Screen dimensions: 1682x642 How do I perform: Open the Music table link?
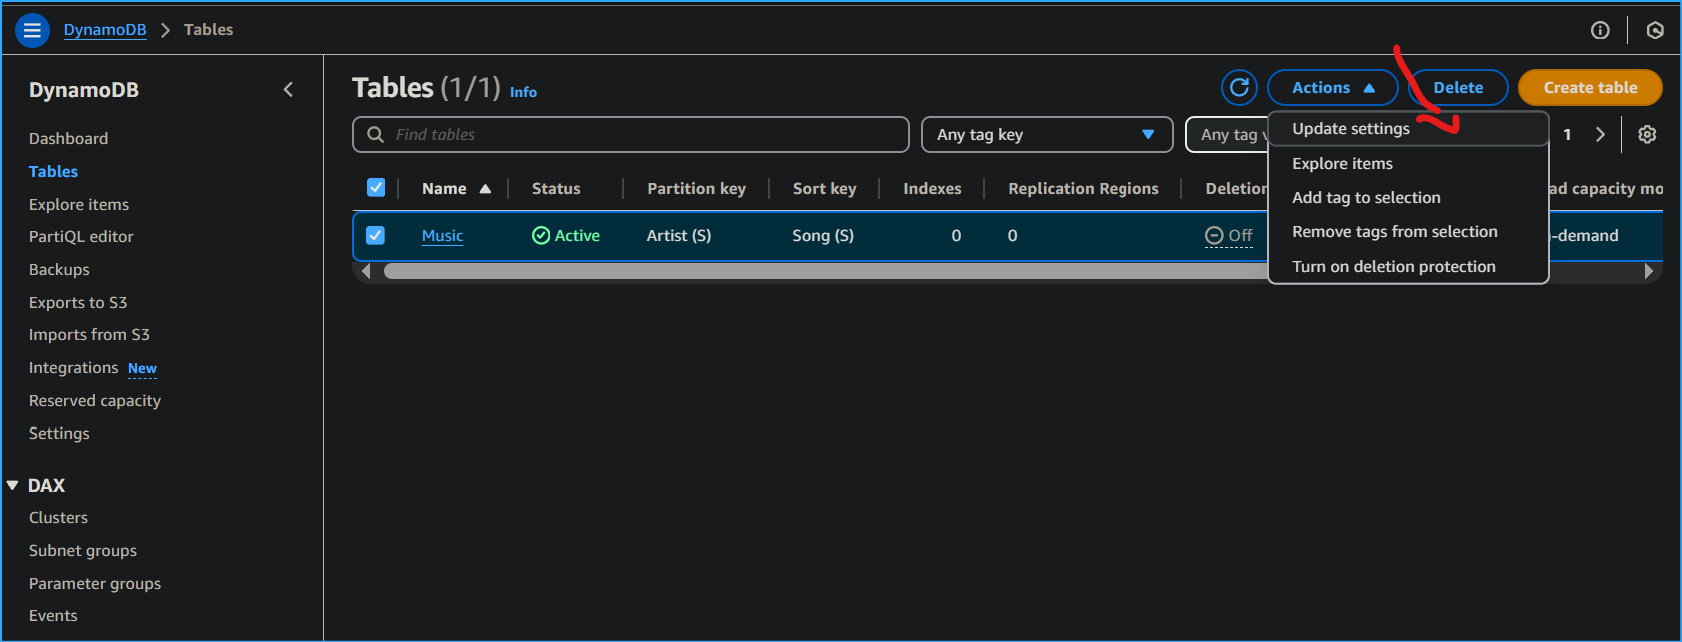pos(442,235)
